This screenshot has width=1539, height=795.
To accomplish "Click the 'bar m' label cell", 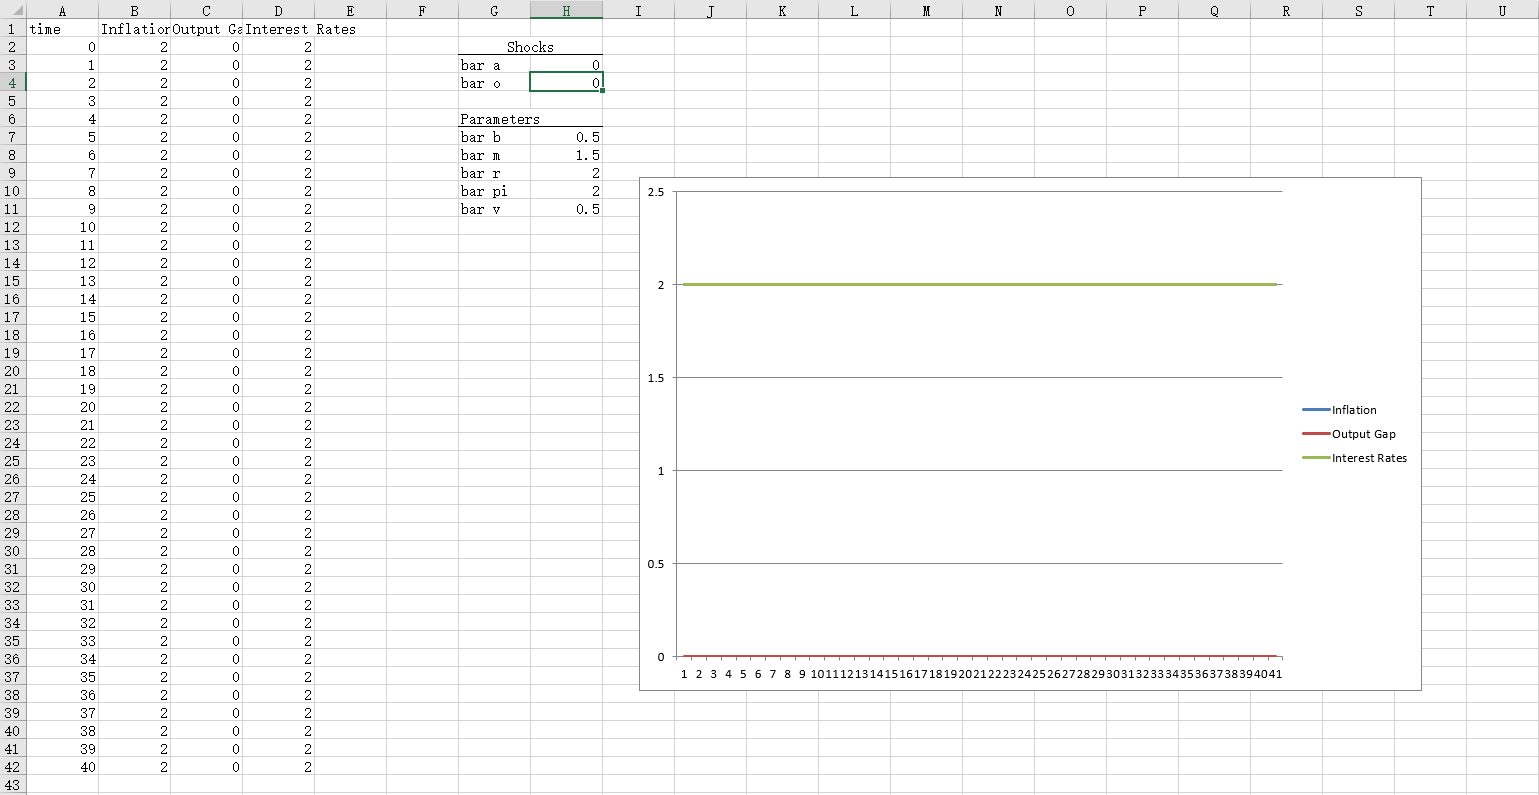I will (494, 155).
